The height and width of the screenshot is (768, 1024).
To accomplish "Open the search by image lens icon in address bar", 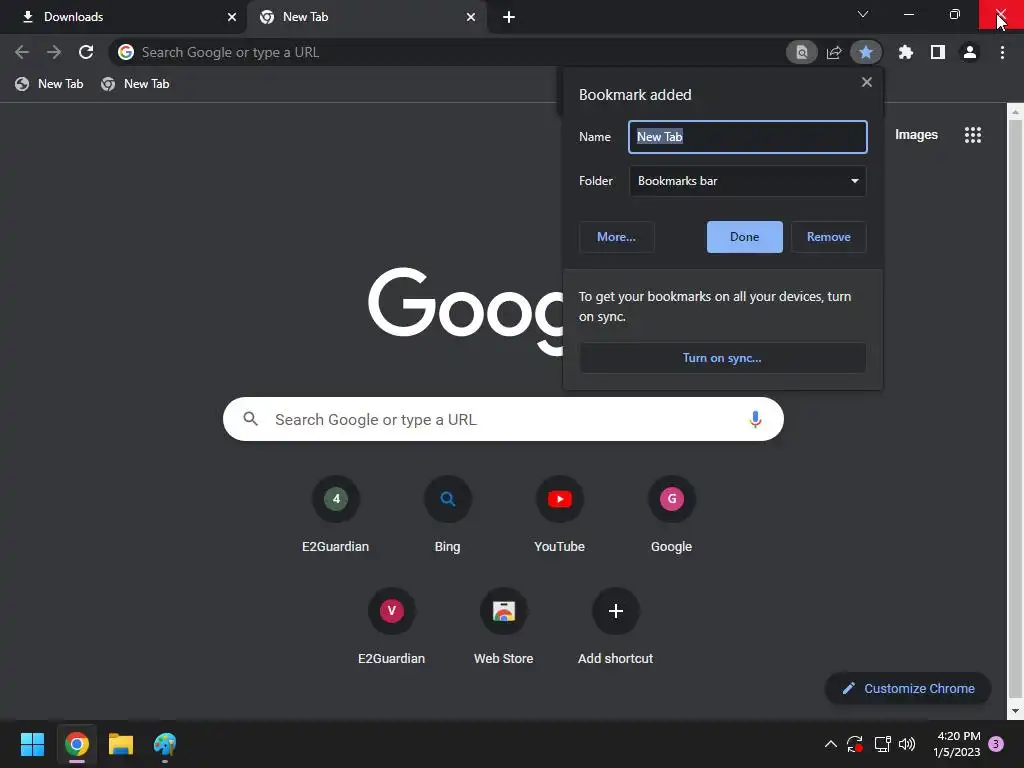I will point(801,52).
